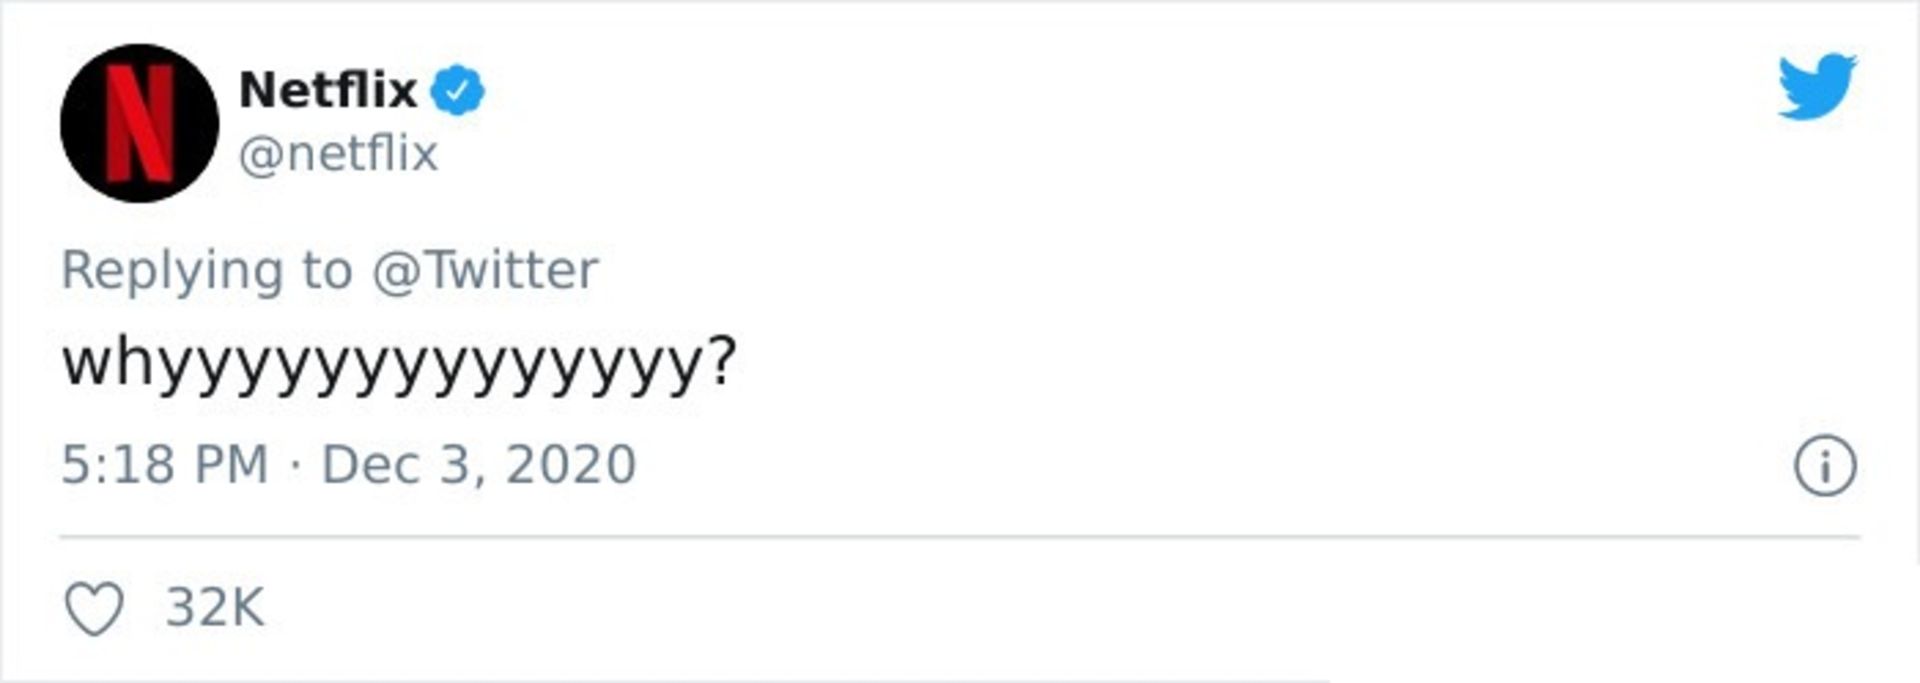Open the @netflix handle link

[x=338, y=154]
